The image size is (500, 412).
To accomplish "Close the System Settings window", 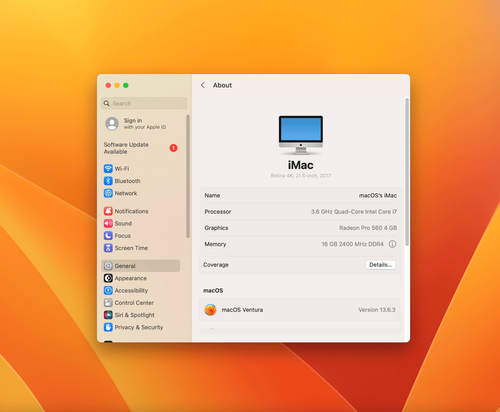I will click(x=108, y=85).
